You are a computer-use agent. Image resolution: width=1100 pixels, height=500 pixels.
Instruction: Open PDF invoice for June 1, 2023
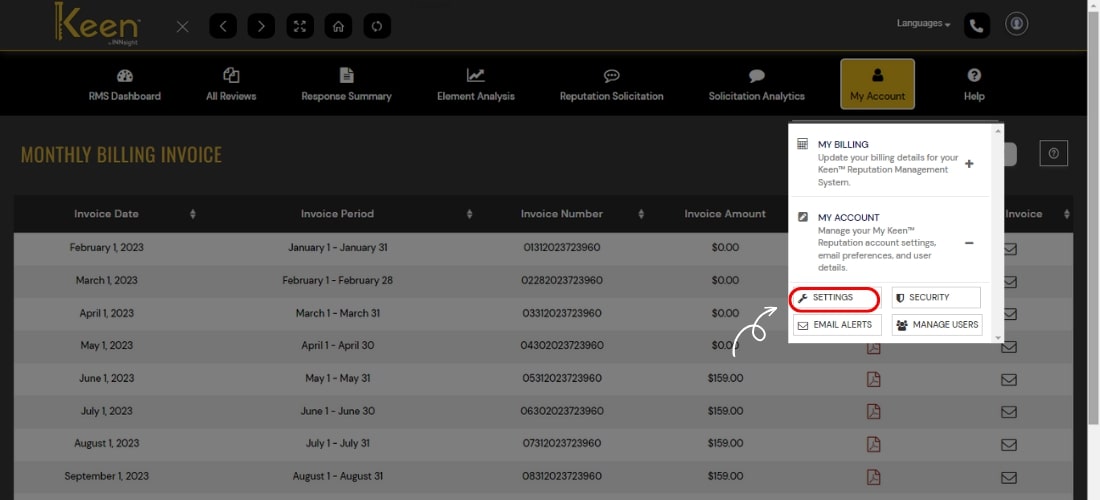873,378
